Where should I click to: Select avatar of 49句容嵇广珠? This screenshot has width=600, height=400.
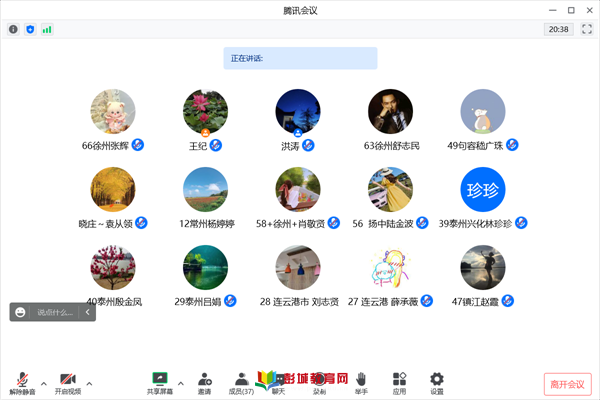483,111
